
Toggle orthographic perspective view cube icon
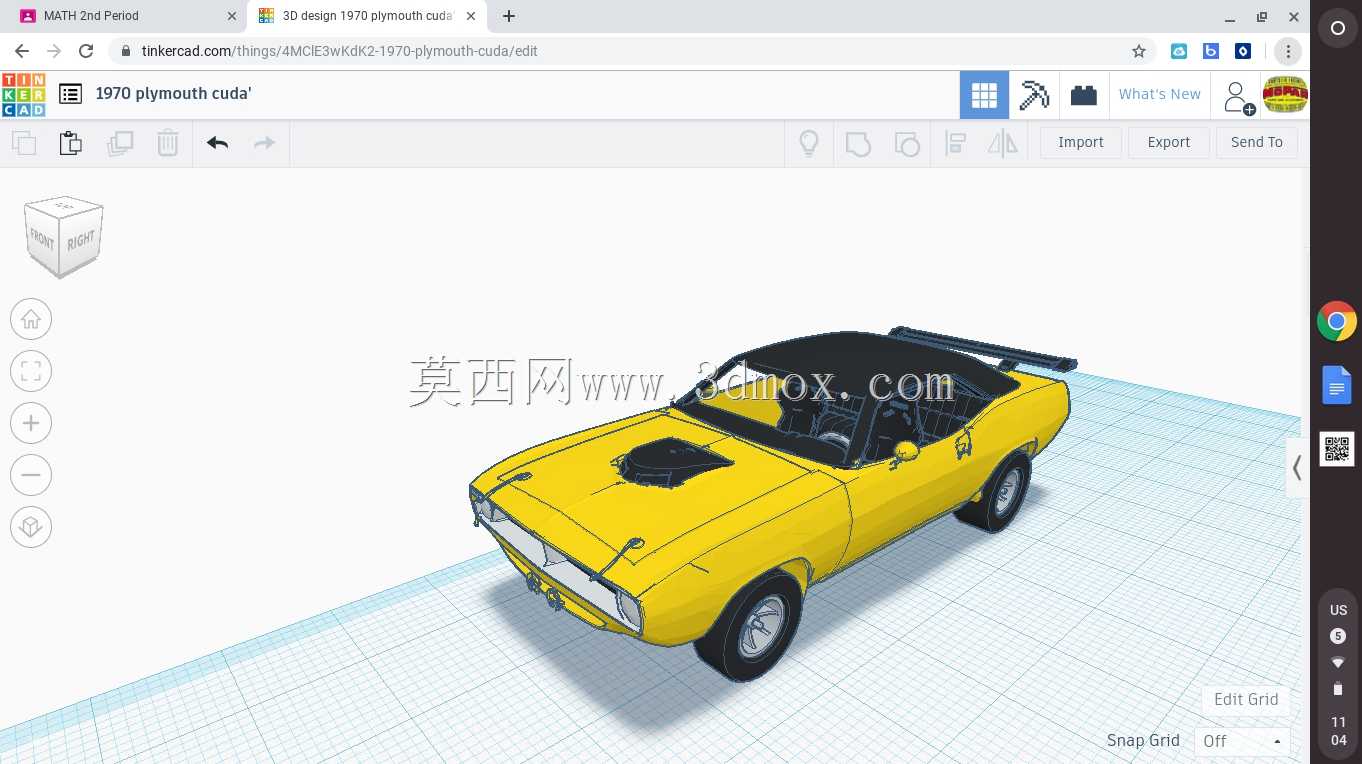tap(31, 527)
